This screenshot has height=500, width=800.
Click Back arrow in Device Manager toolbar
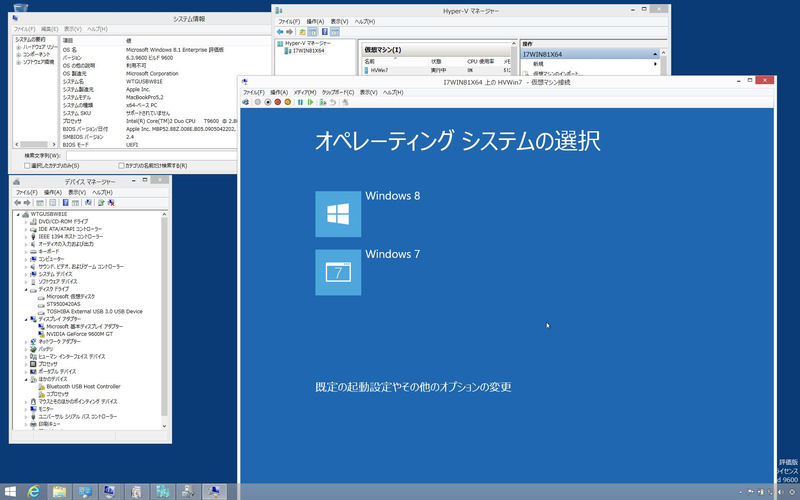point(18,203)
